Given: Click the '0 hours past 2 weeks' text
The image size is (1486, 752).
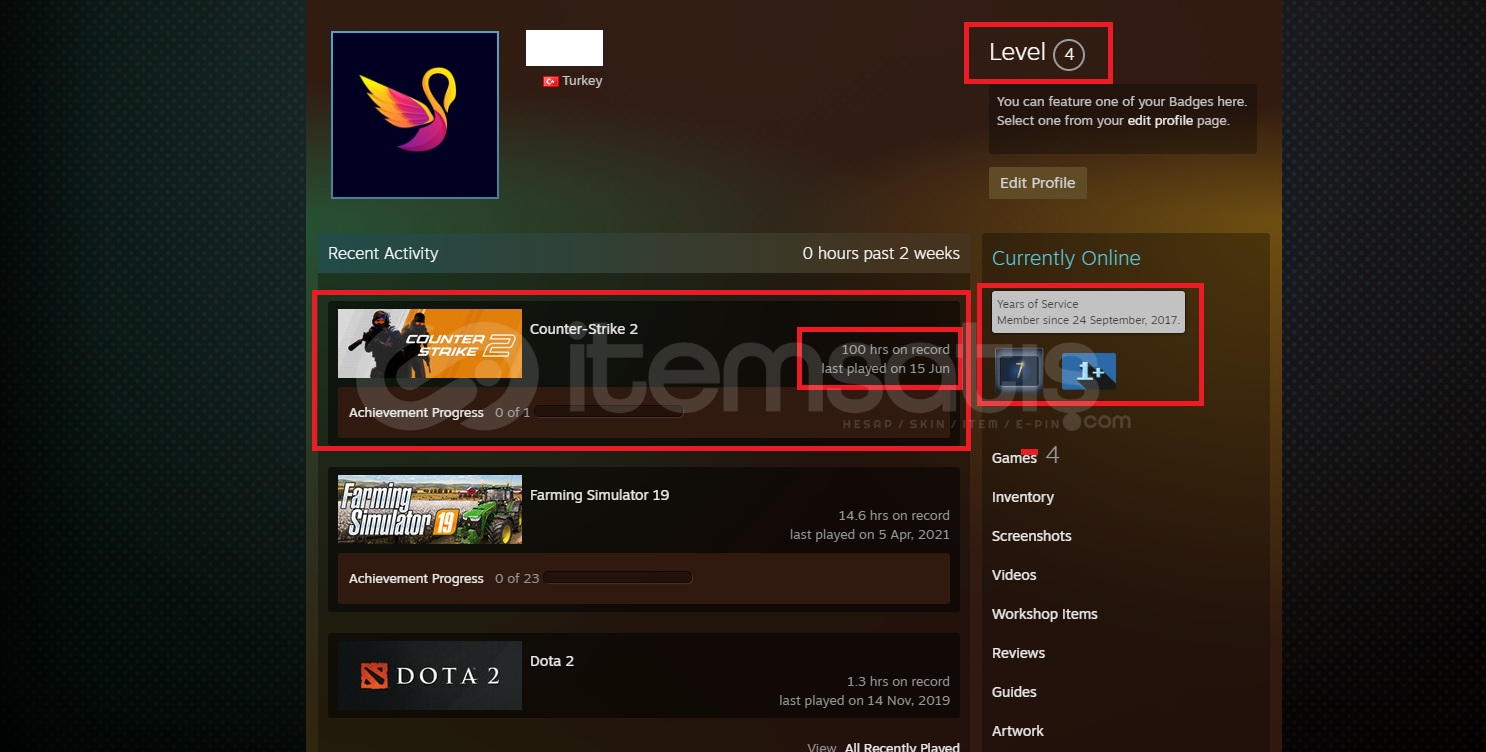Looking at the screenshot, I should pos(881,254).
